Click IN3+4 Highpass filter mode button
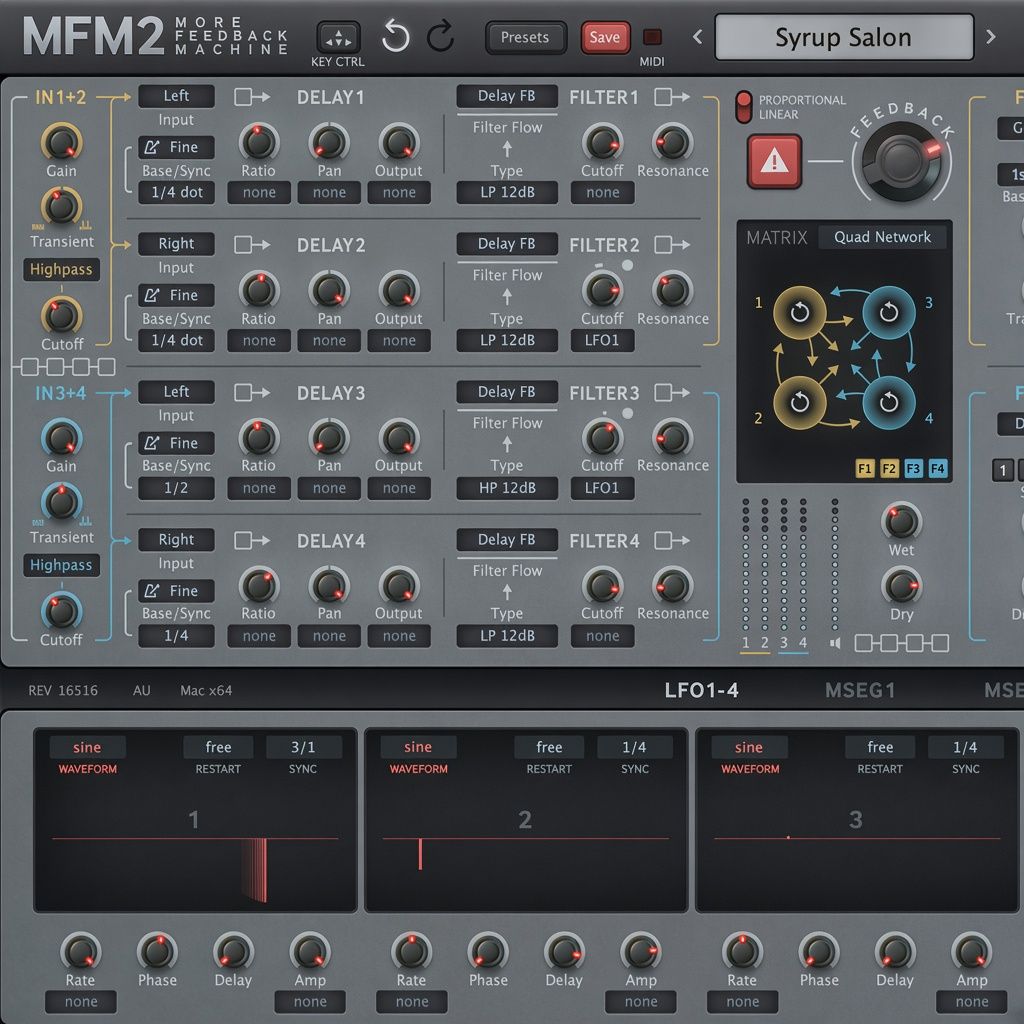This screenshot has height=1024, width=1024. point(61,565)
